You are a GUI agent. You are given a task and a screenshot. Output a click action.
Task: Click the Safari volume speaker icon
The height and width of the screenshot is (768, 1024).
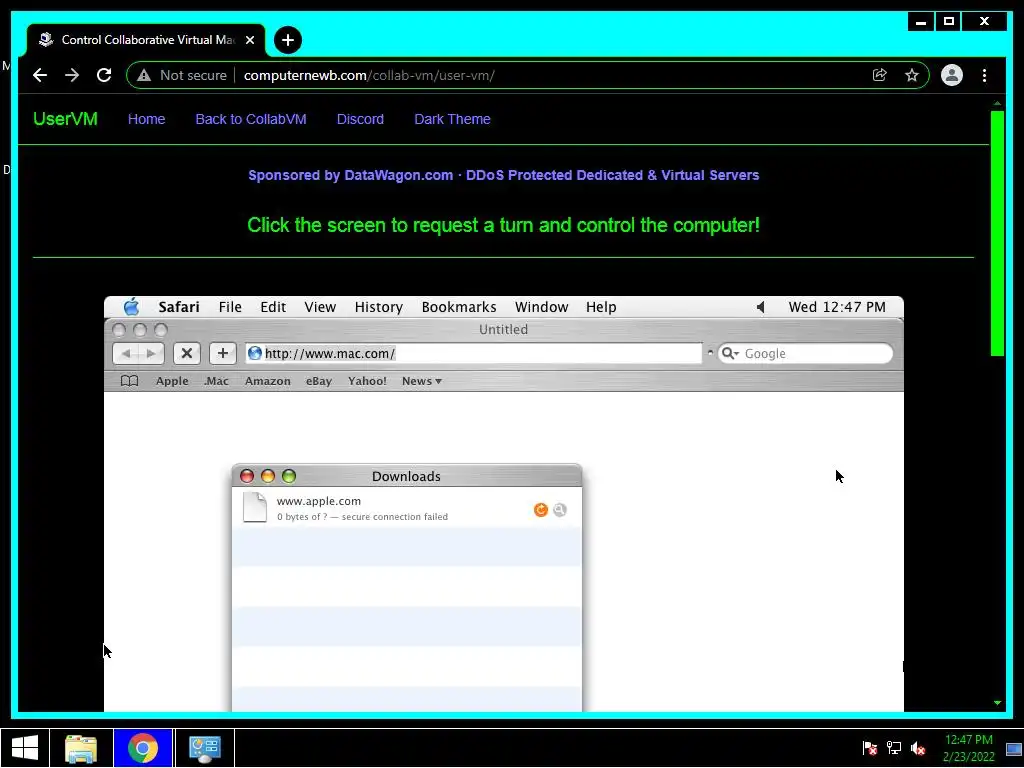[x=761, y=307]
